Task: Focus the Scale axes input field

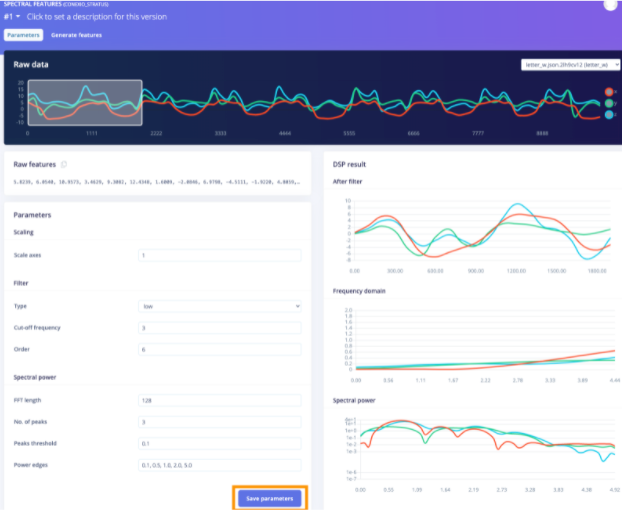Action: 219,255
